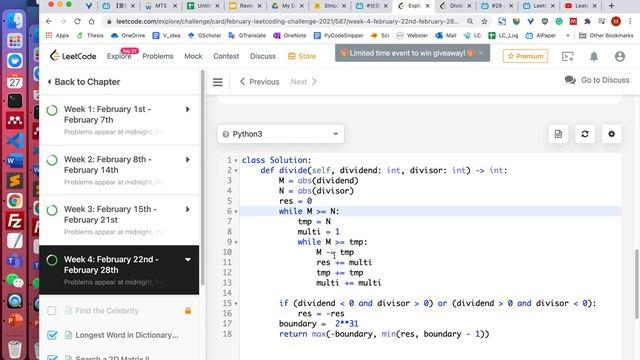Open Launchpad from the dock
This screenshot has width=640, height=360.
click(x=15, y=40)
